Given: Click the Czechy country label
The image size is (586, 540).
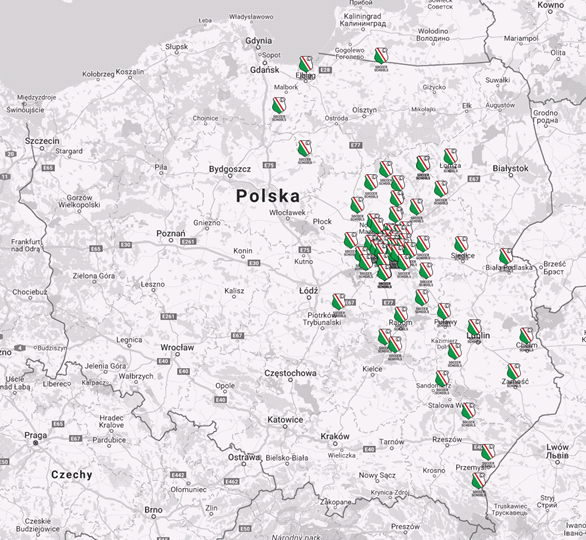Looking at the screenshot, I should [72, 475].
